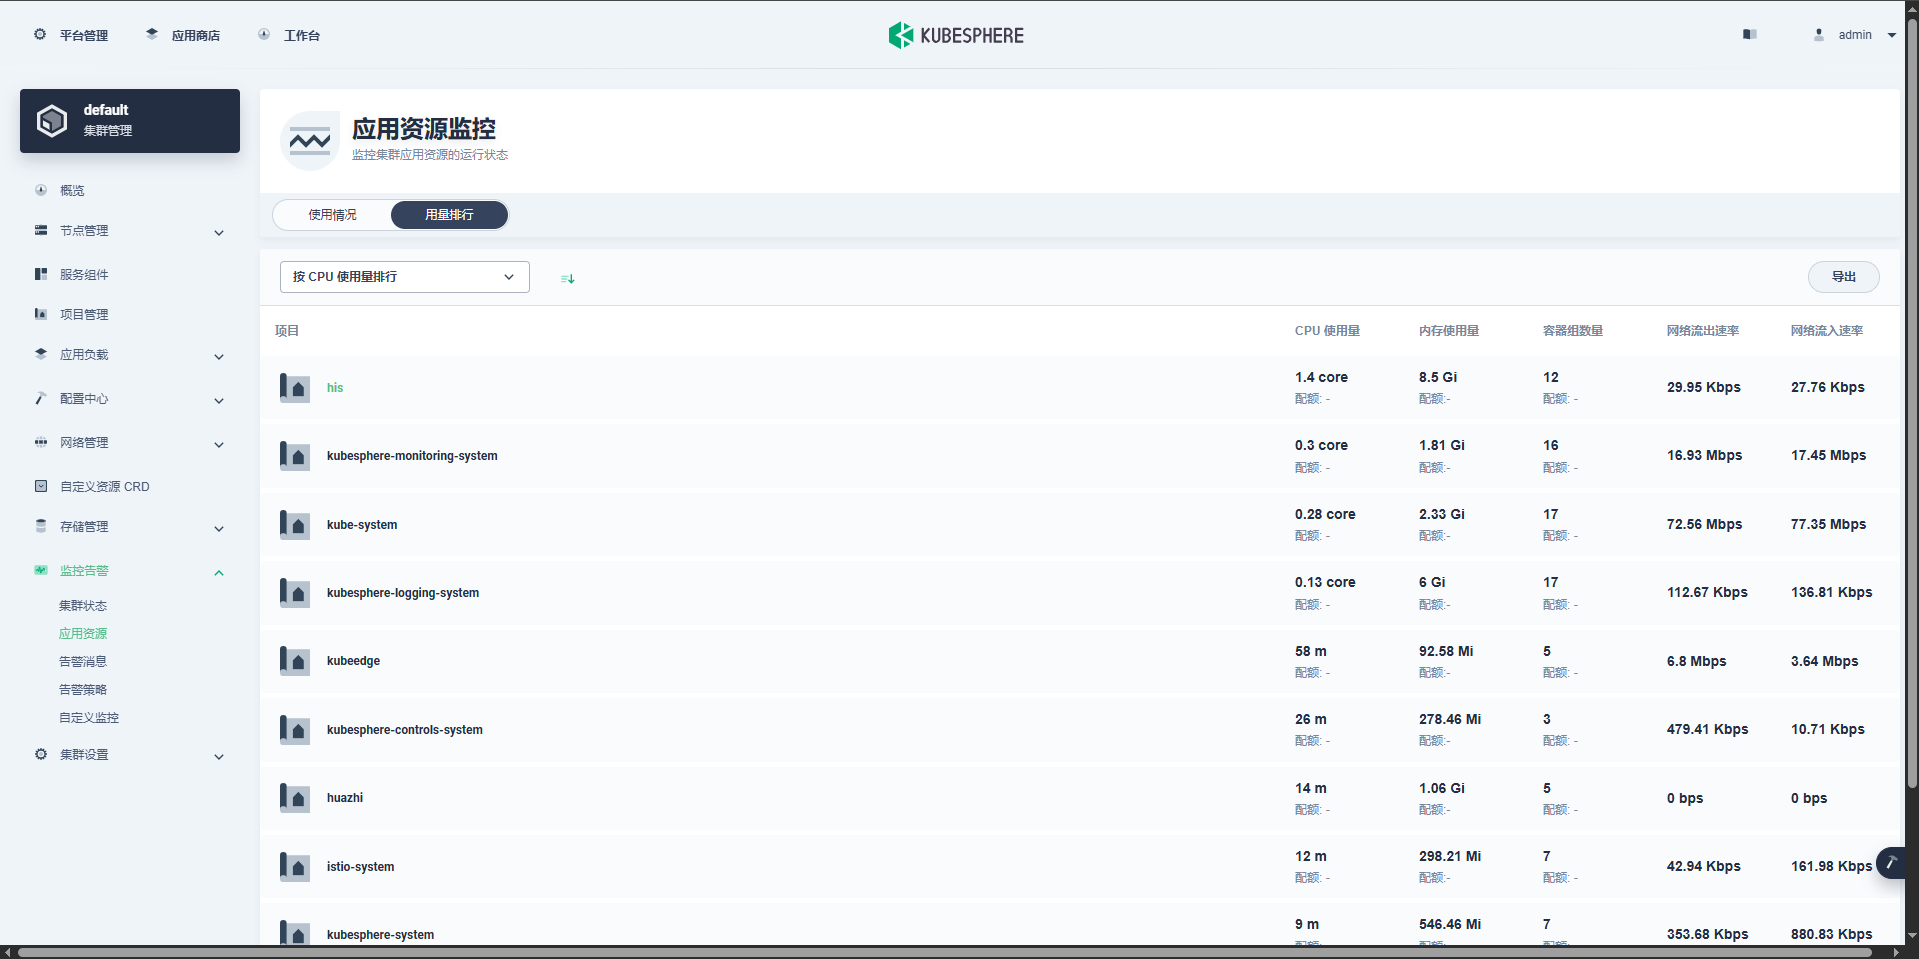Click the theme switch icon next to admin
Screen dimensions: 1919x959
pyautogui.click(x=1750, y=34)
